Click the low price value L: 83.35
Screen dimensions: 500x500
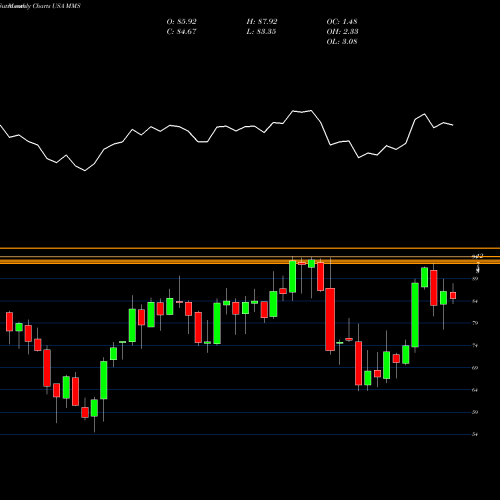tap(261, 32)
